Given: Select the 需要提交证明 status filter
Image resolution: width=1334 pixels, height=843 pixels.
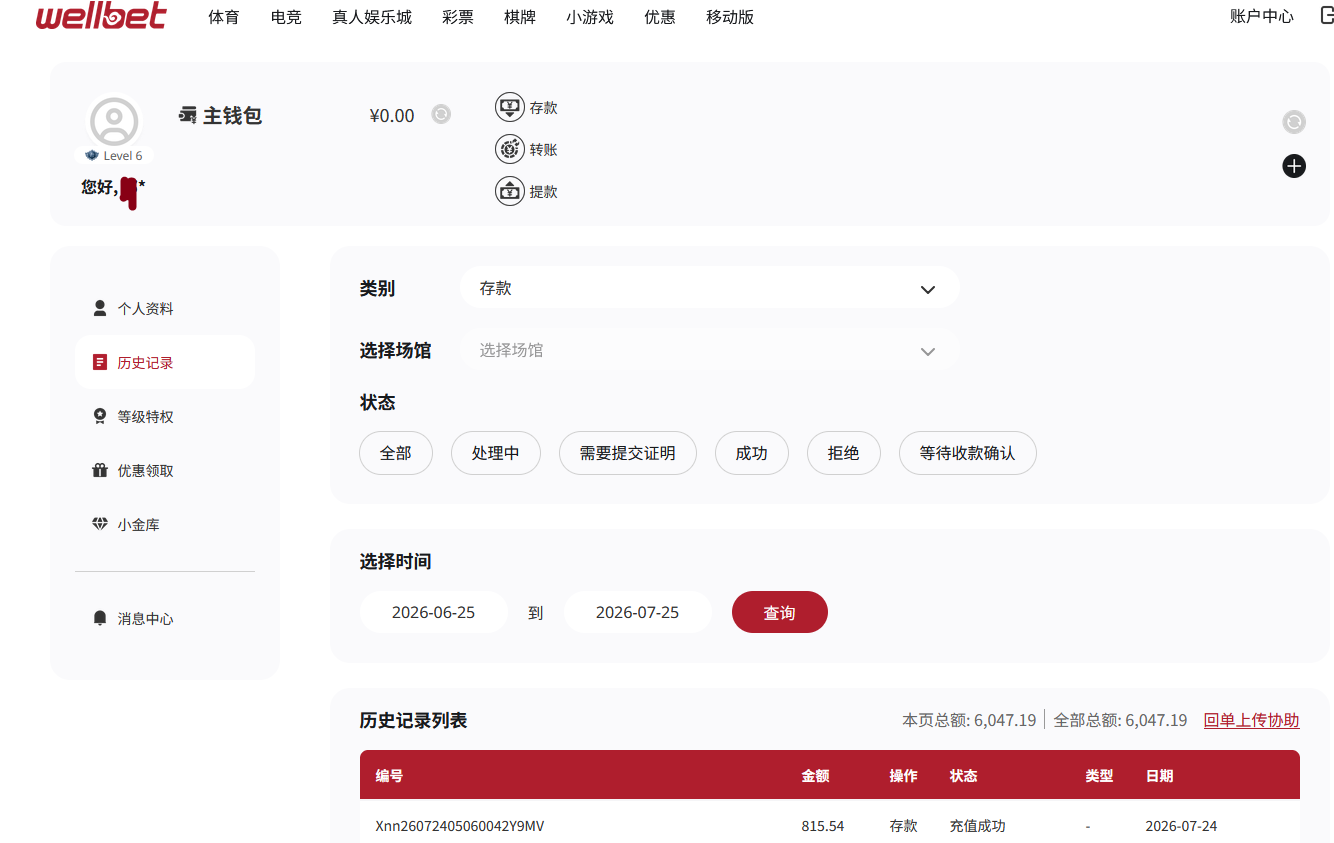Looking at the screenshot, I should 628,453.
